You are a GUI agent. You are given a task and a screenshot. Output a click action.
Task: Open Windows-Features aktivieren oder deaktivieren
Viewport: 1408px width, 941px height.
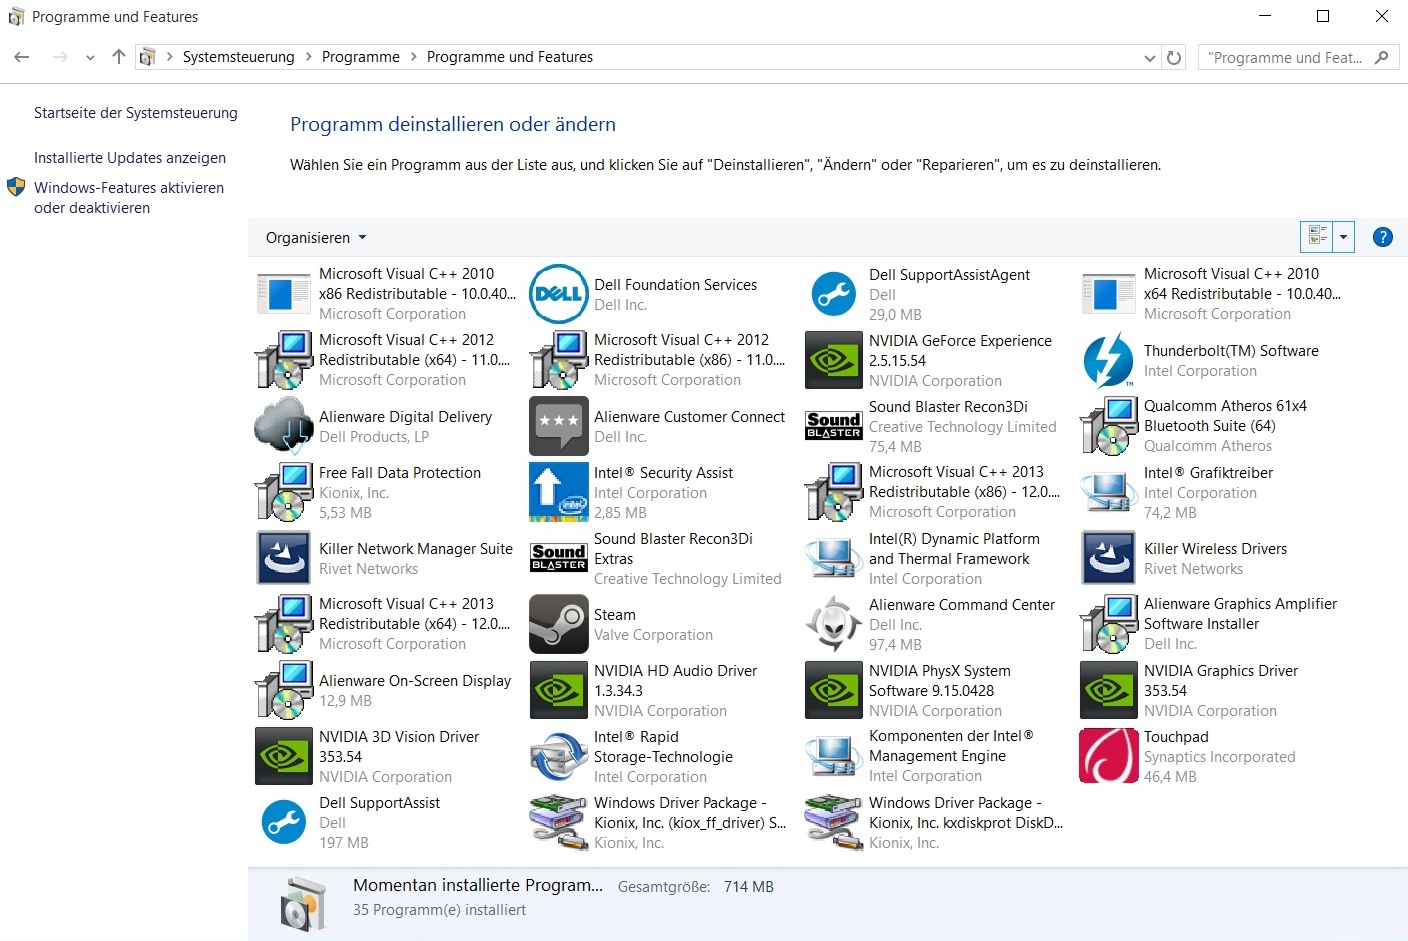129,198
